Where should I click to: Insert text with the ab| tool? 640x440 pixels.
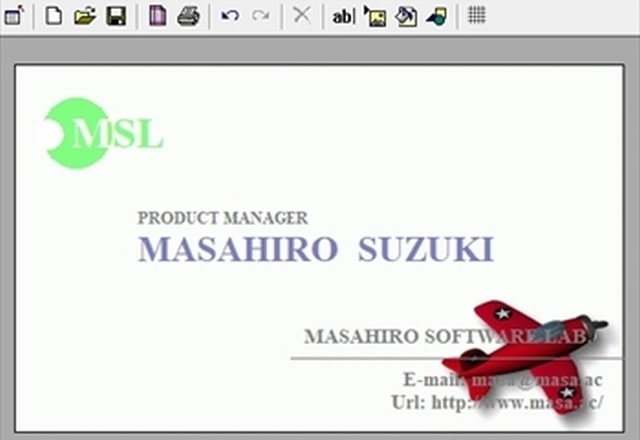click(x=344, y=17)
